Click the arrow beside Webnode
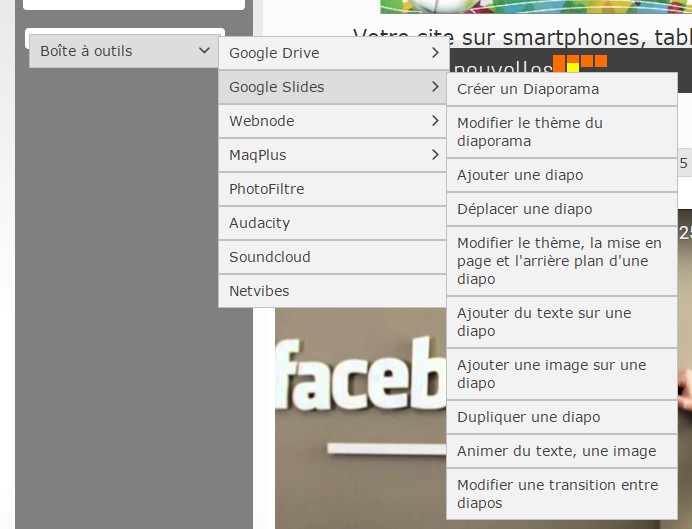The image size is (692, 529). tap(435, 120)
